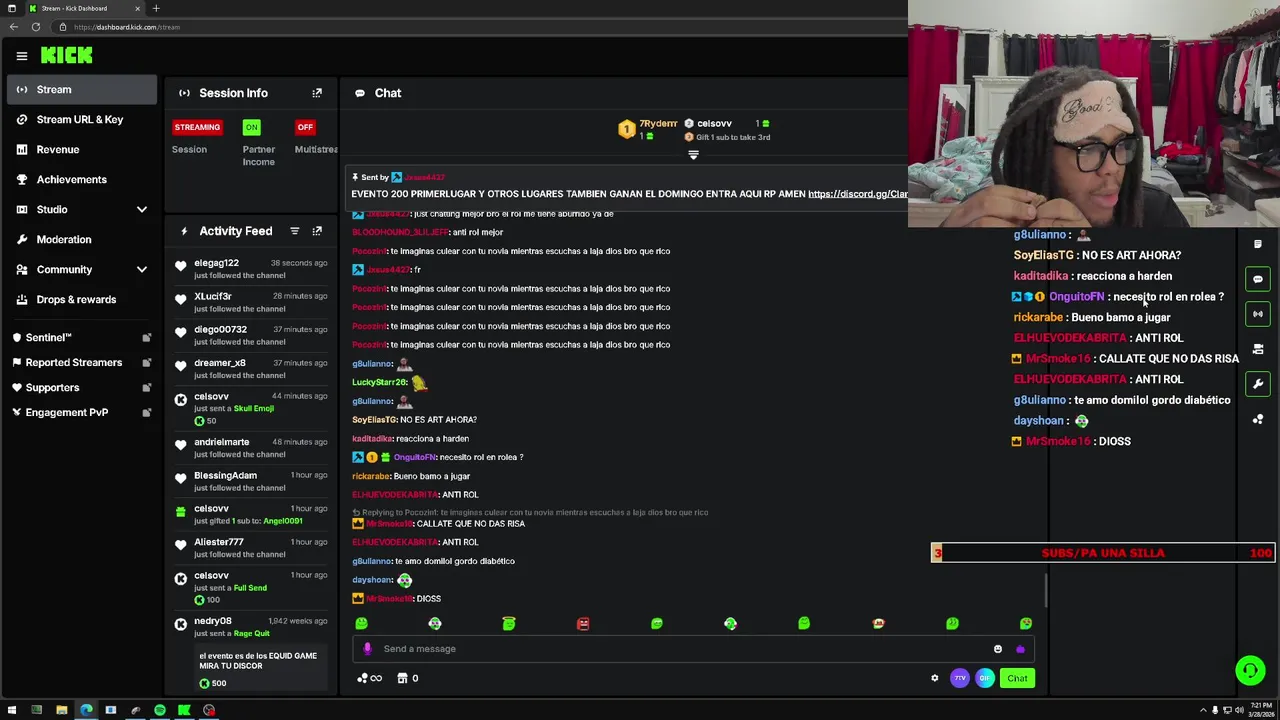The width and height of the screenshot is (1280, 720).
Task: Collapse the chat leaderboard with the down chevron
Action: click(693, 155)
